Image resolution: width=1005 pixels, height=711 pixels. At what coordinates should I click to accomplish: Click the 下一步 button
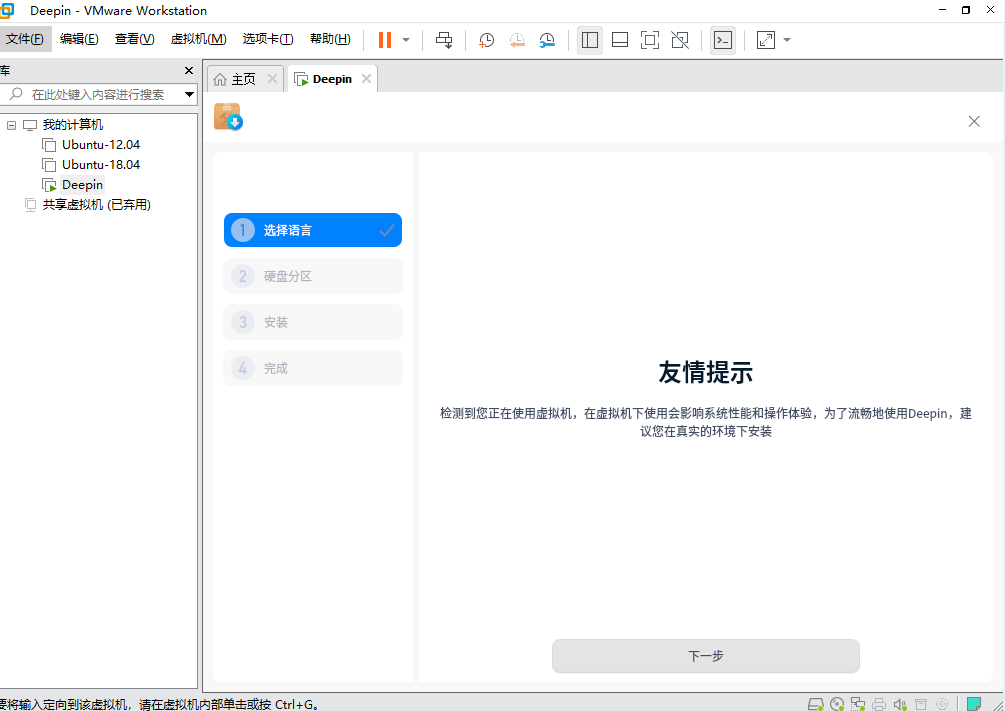coord(706,656)
